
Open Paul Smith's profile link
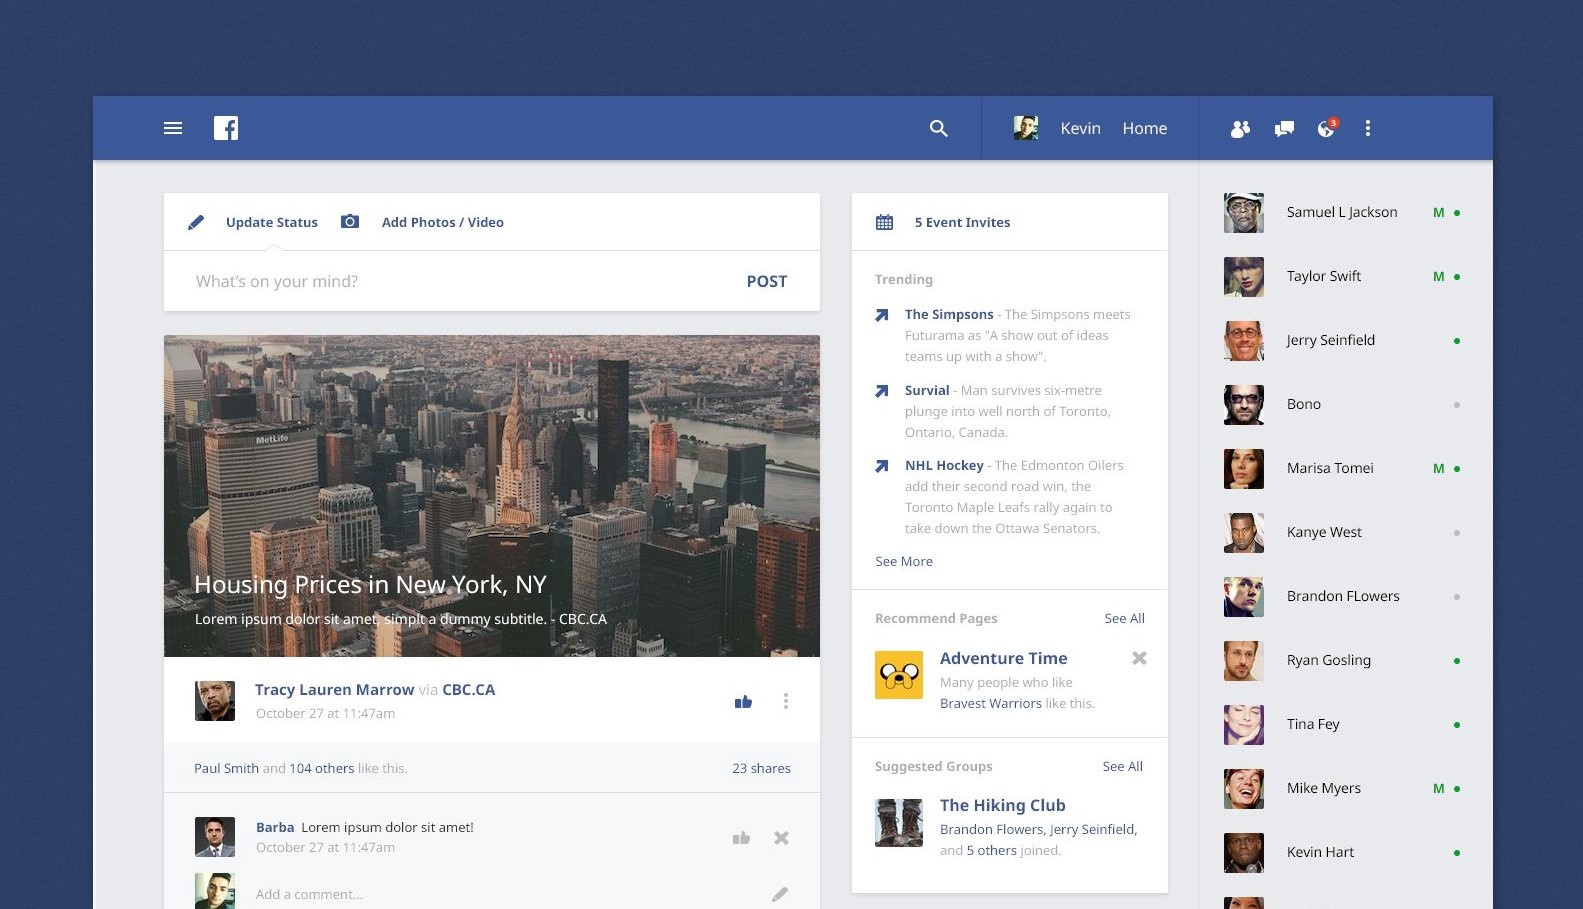226,768
